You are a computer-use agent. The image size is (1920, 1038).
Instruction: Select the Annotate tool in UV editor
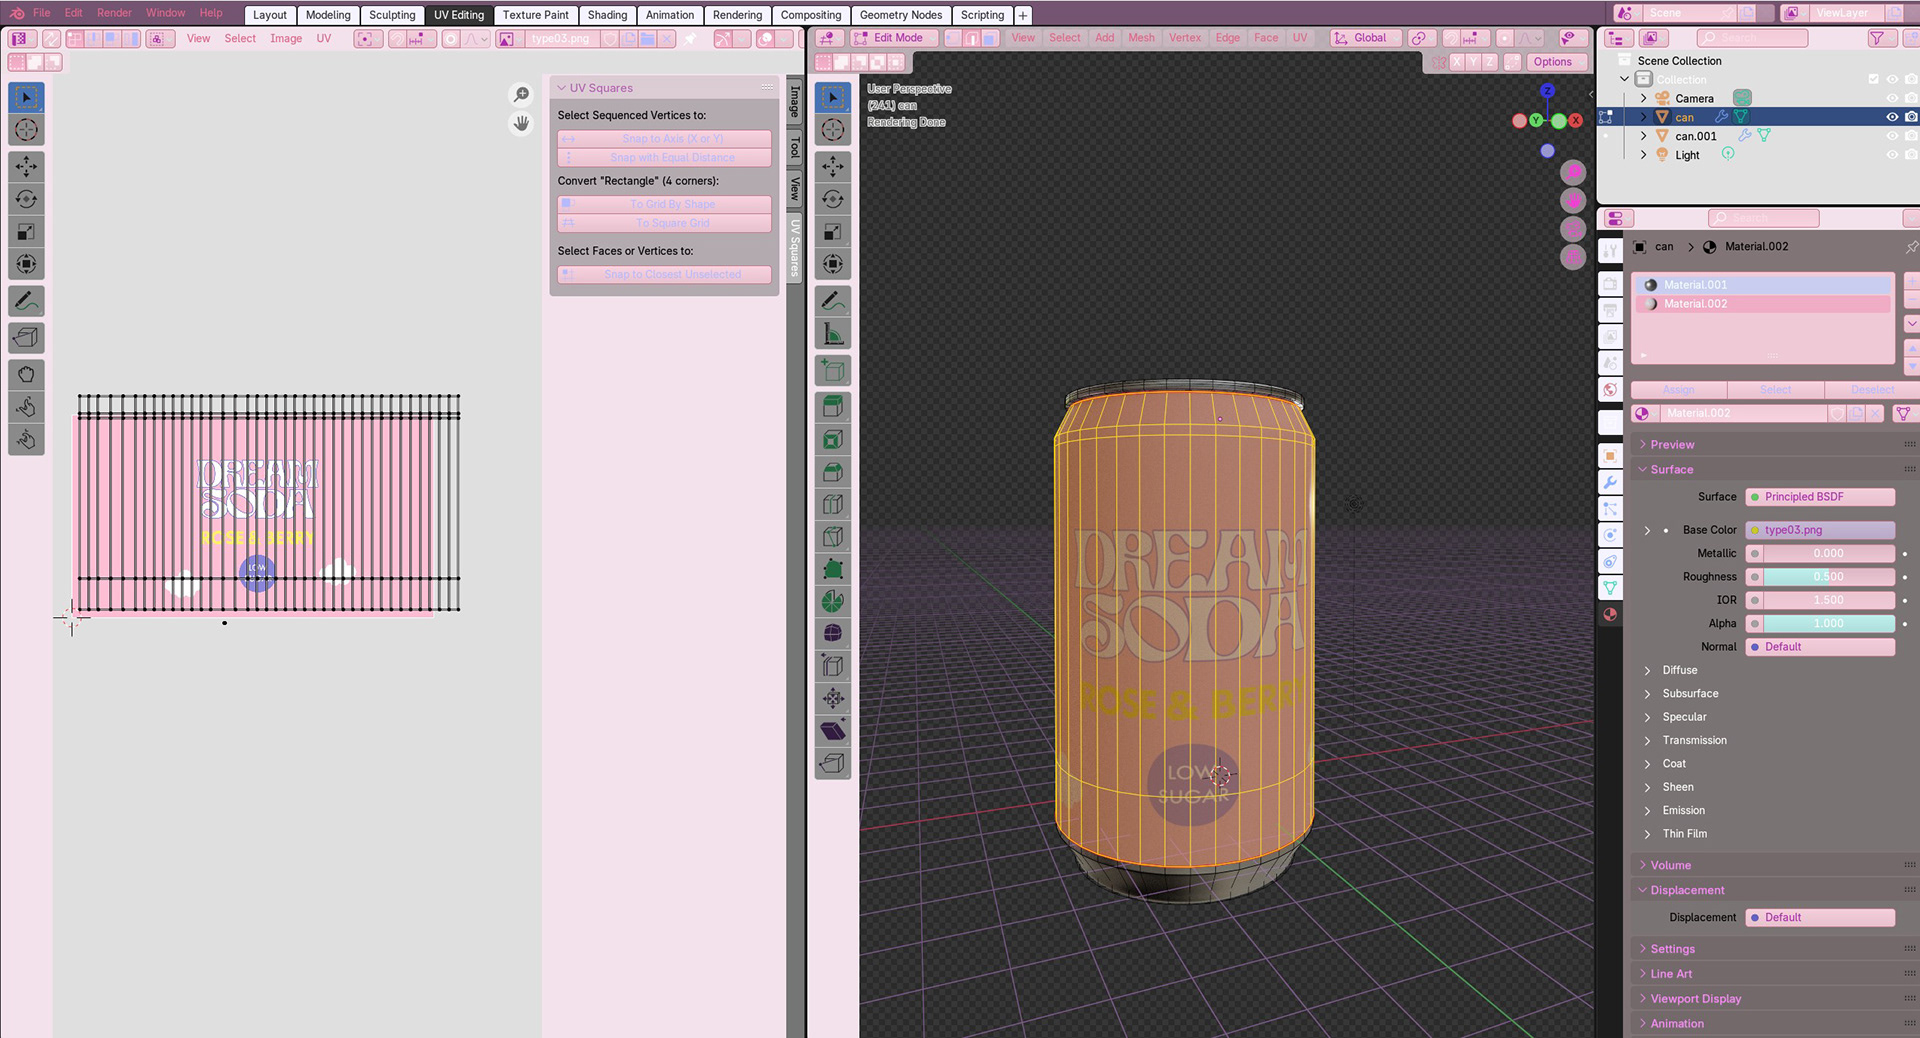(26, 301)
